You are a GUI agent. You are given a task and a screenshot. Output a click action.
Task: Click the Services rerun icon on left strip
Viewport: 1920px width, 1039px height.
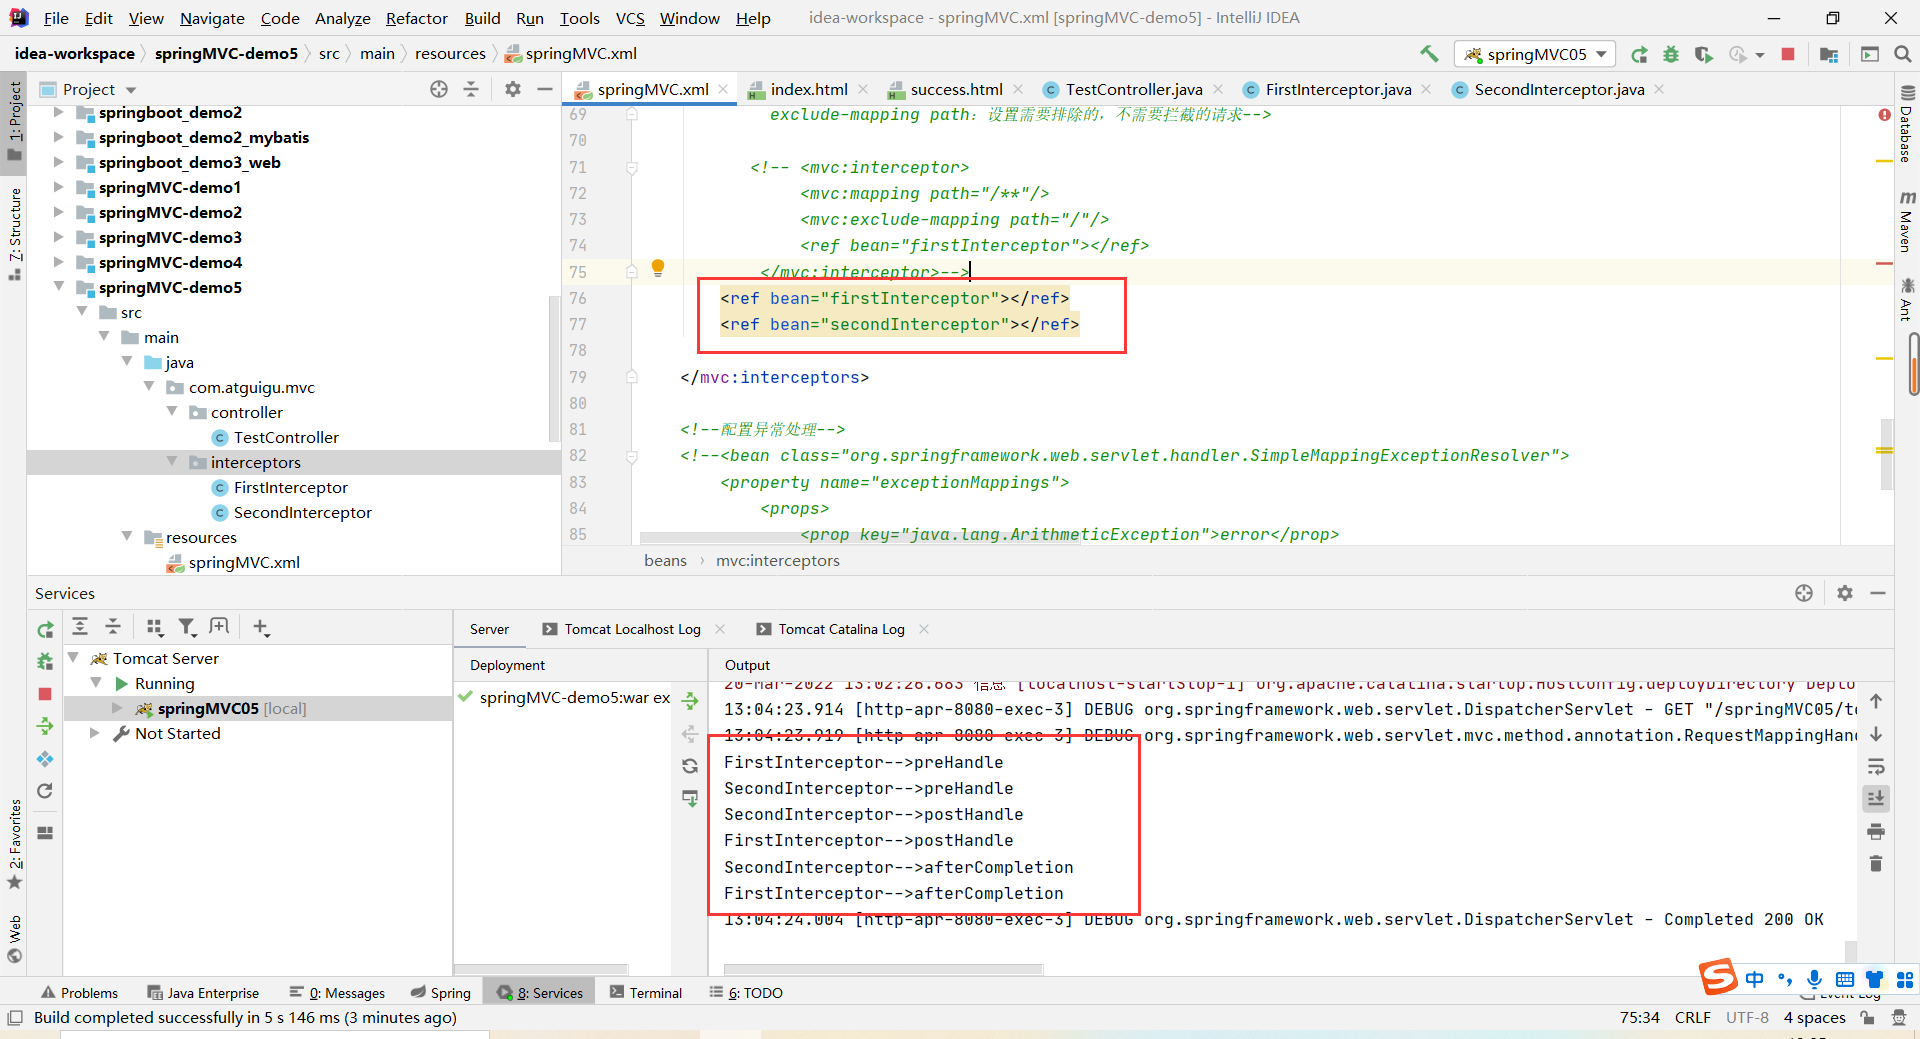[x=45, y=630]
